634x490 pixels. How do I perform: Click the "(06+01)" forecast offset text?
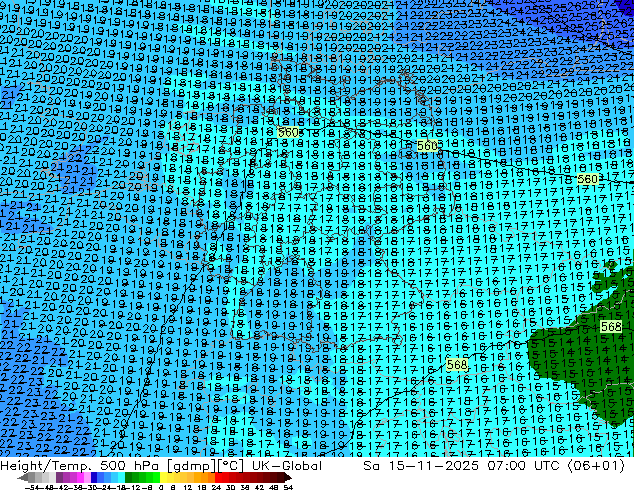click(596, 466)
